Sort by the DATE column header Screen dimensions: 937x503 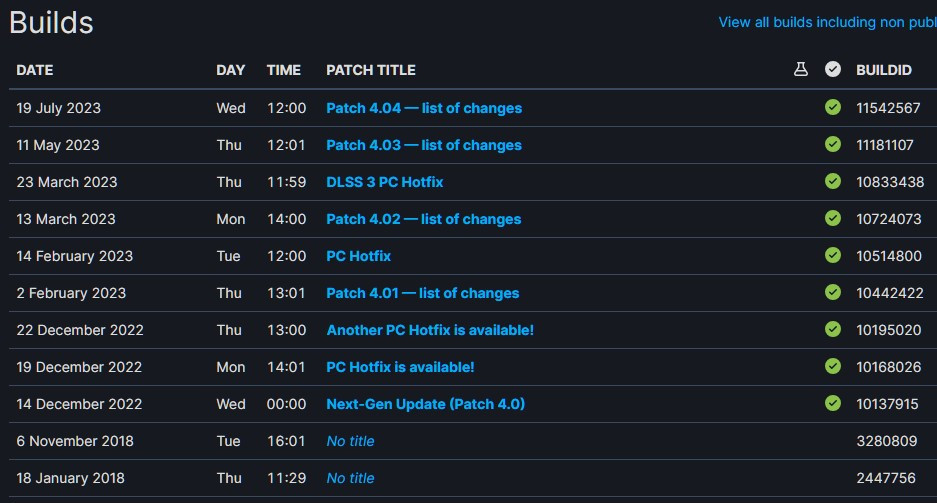tap(35, 70)
